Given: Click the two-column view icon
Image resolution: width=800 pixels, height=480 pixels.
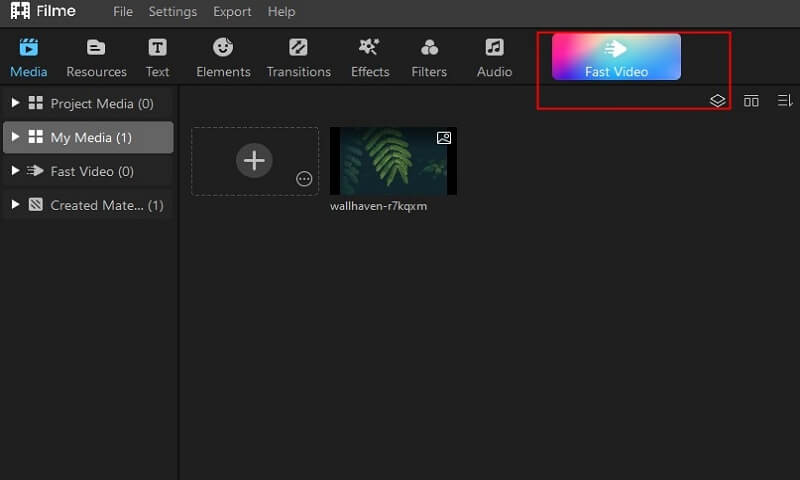Looking at the screenshot, I should [x=751, y=101].
